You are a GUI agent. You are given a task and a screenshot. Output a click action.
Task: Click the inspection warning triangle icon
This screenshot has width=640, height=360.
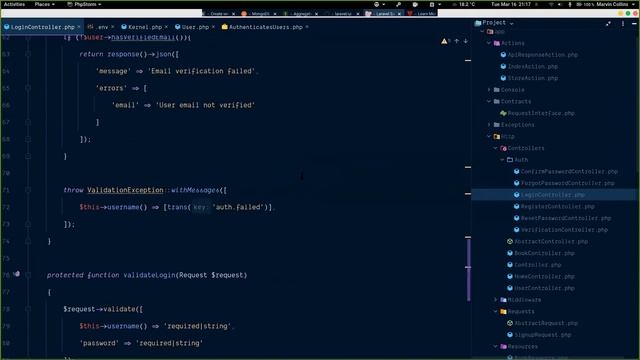coord(444,41)
